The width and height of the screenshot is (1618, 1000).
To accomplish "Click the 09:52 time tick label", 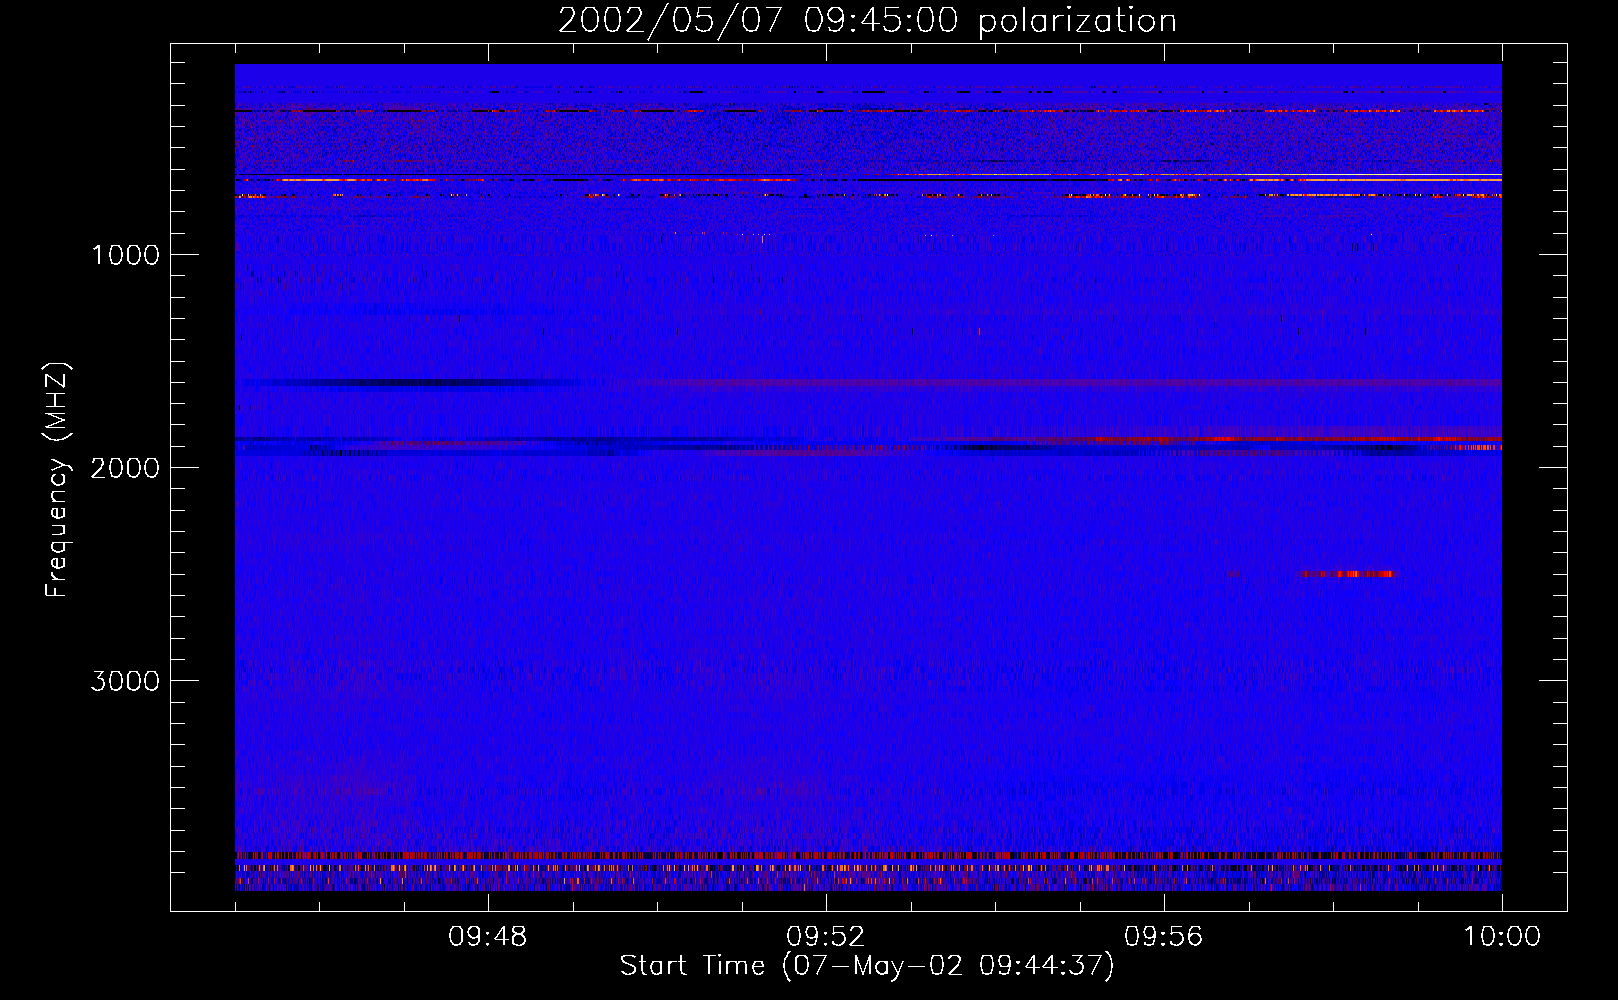I will [x=825, y=937].
